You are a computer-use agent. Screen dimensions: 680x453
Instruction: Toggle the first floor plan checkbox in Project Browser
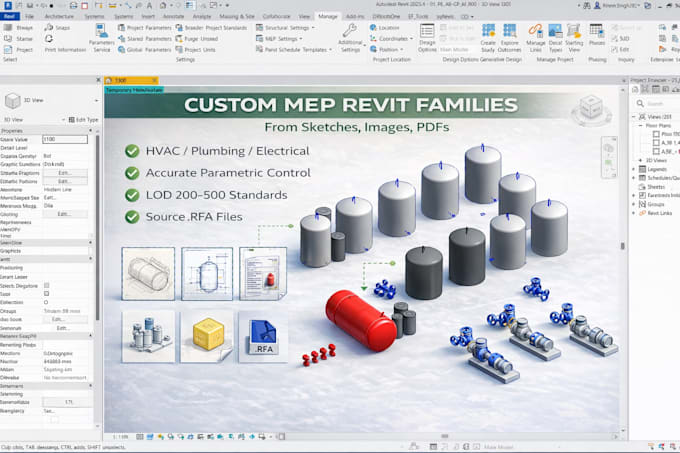pos(656,134)
